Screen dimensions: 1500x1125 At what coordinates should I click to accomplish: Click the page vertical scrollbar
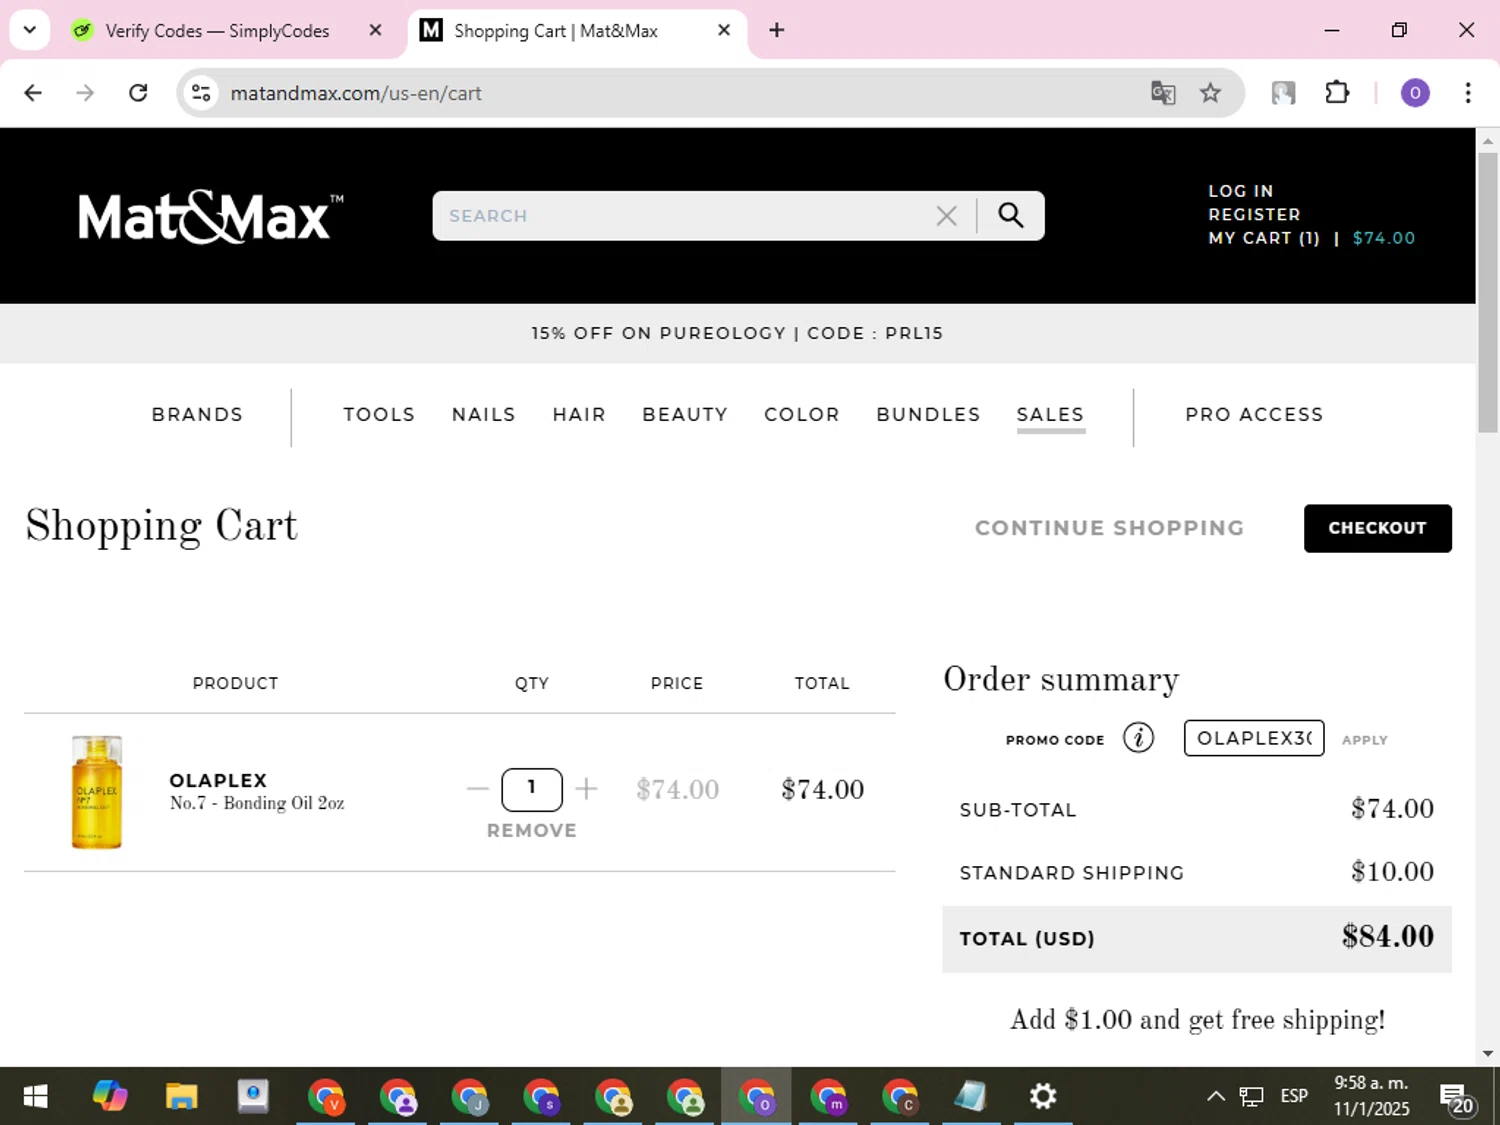[x=1488, y=293]
